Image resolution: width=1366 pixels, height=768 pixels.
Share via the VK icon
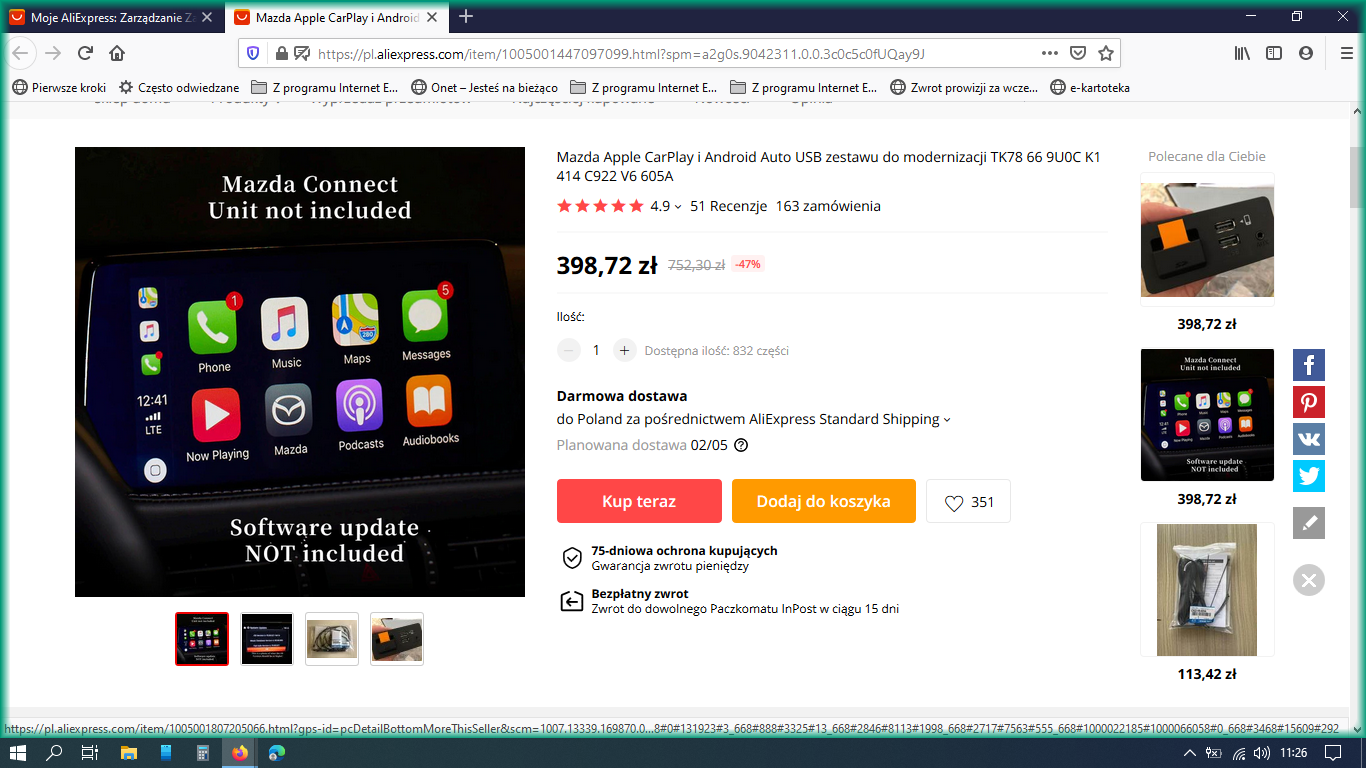pyautogui.click(x=1308, y=439)
